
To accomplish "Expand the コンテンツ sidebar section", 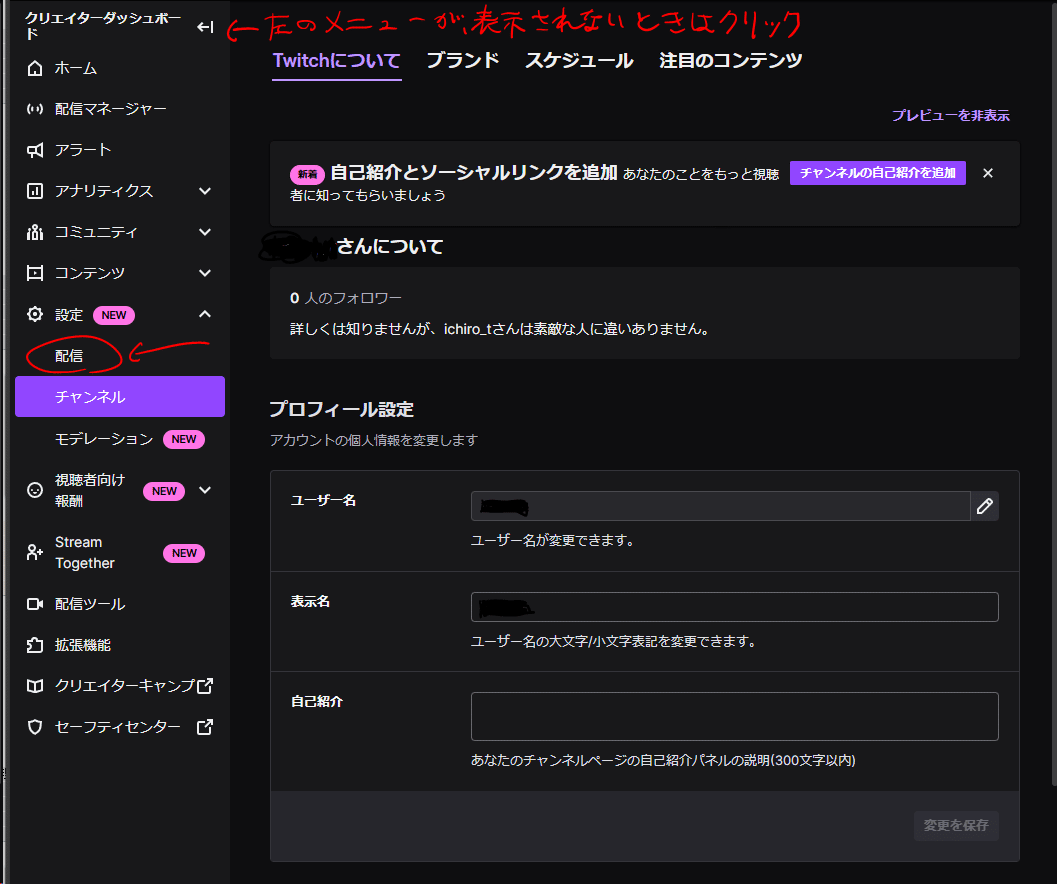I will [x=205, y=273].
